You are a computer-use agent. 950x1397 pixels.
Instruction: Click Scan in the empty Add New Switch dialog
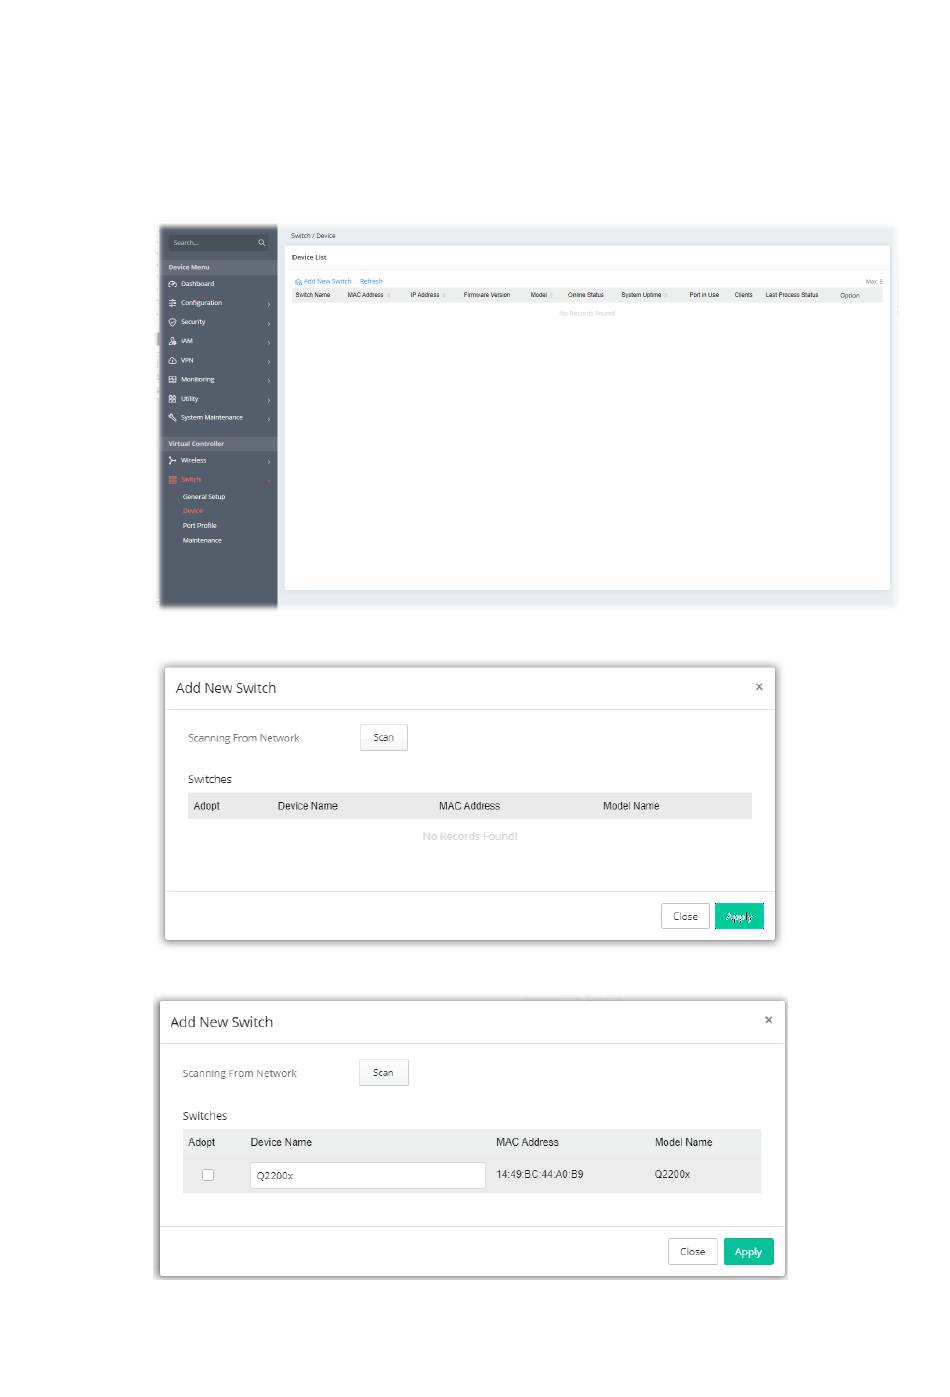click(384, 738)
